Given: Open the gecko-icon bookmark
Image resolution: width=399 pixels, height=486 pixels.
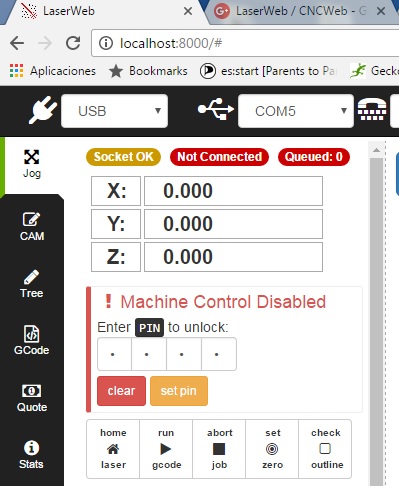Looking at the screenshot, I should (374, 71).
